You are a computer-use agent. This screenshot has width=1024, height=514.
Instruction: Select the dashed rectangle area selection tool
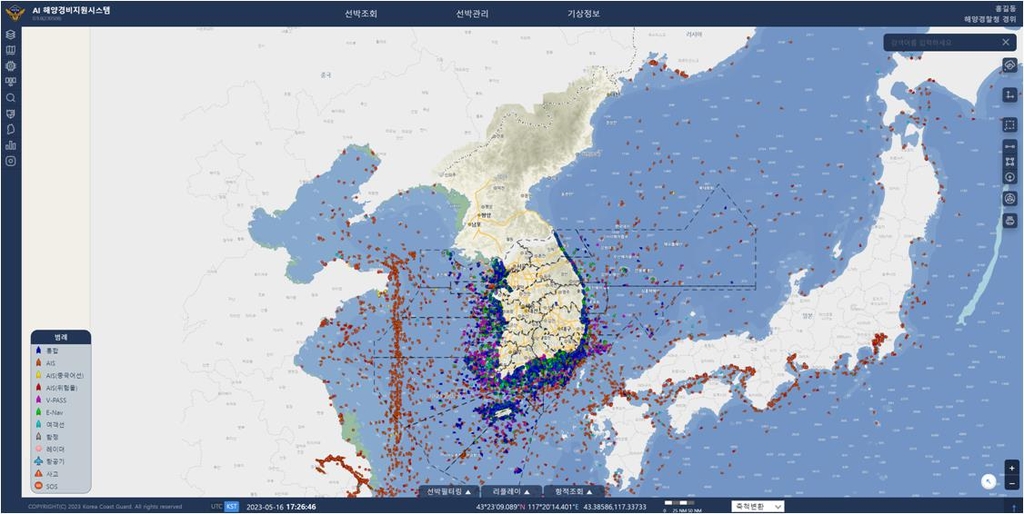pyautogui.click(x=1009, y=125)
